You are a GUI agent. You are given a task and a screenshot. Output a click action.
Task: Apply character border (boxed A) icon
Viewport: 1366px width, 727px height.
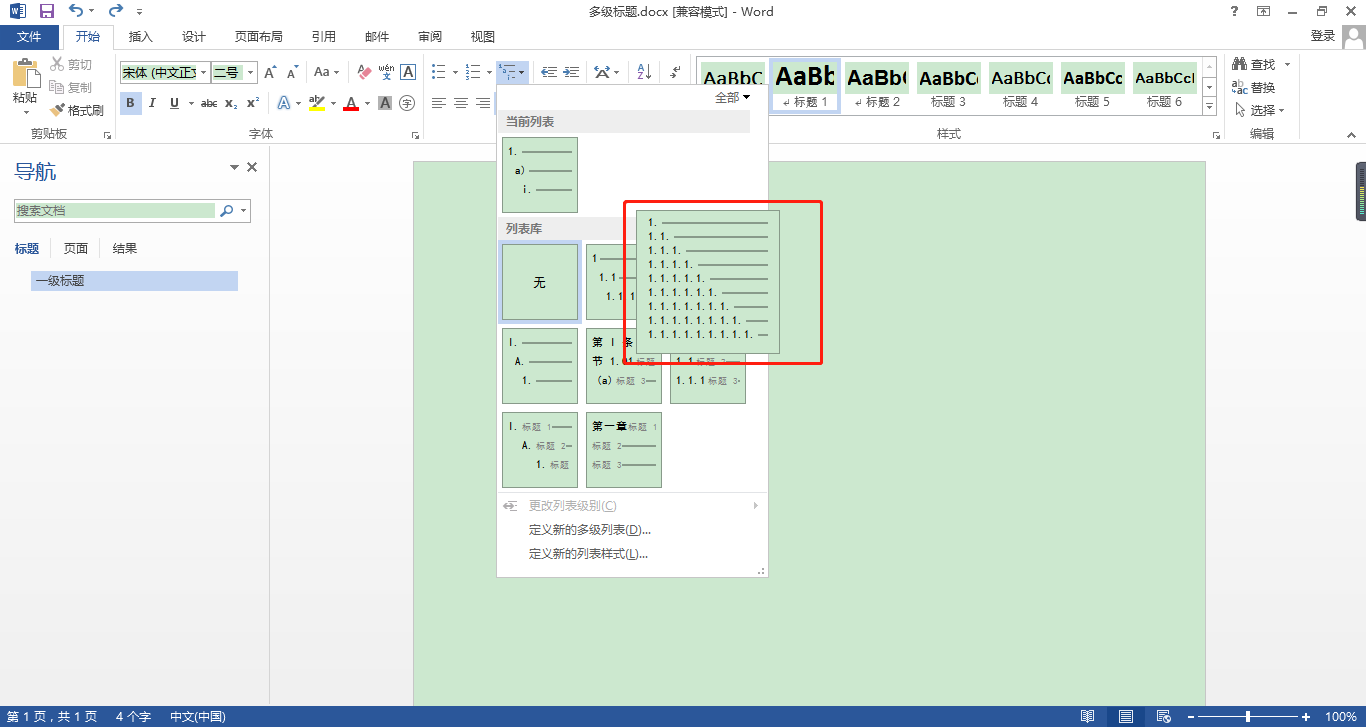(408, 72)
